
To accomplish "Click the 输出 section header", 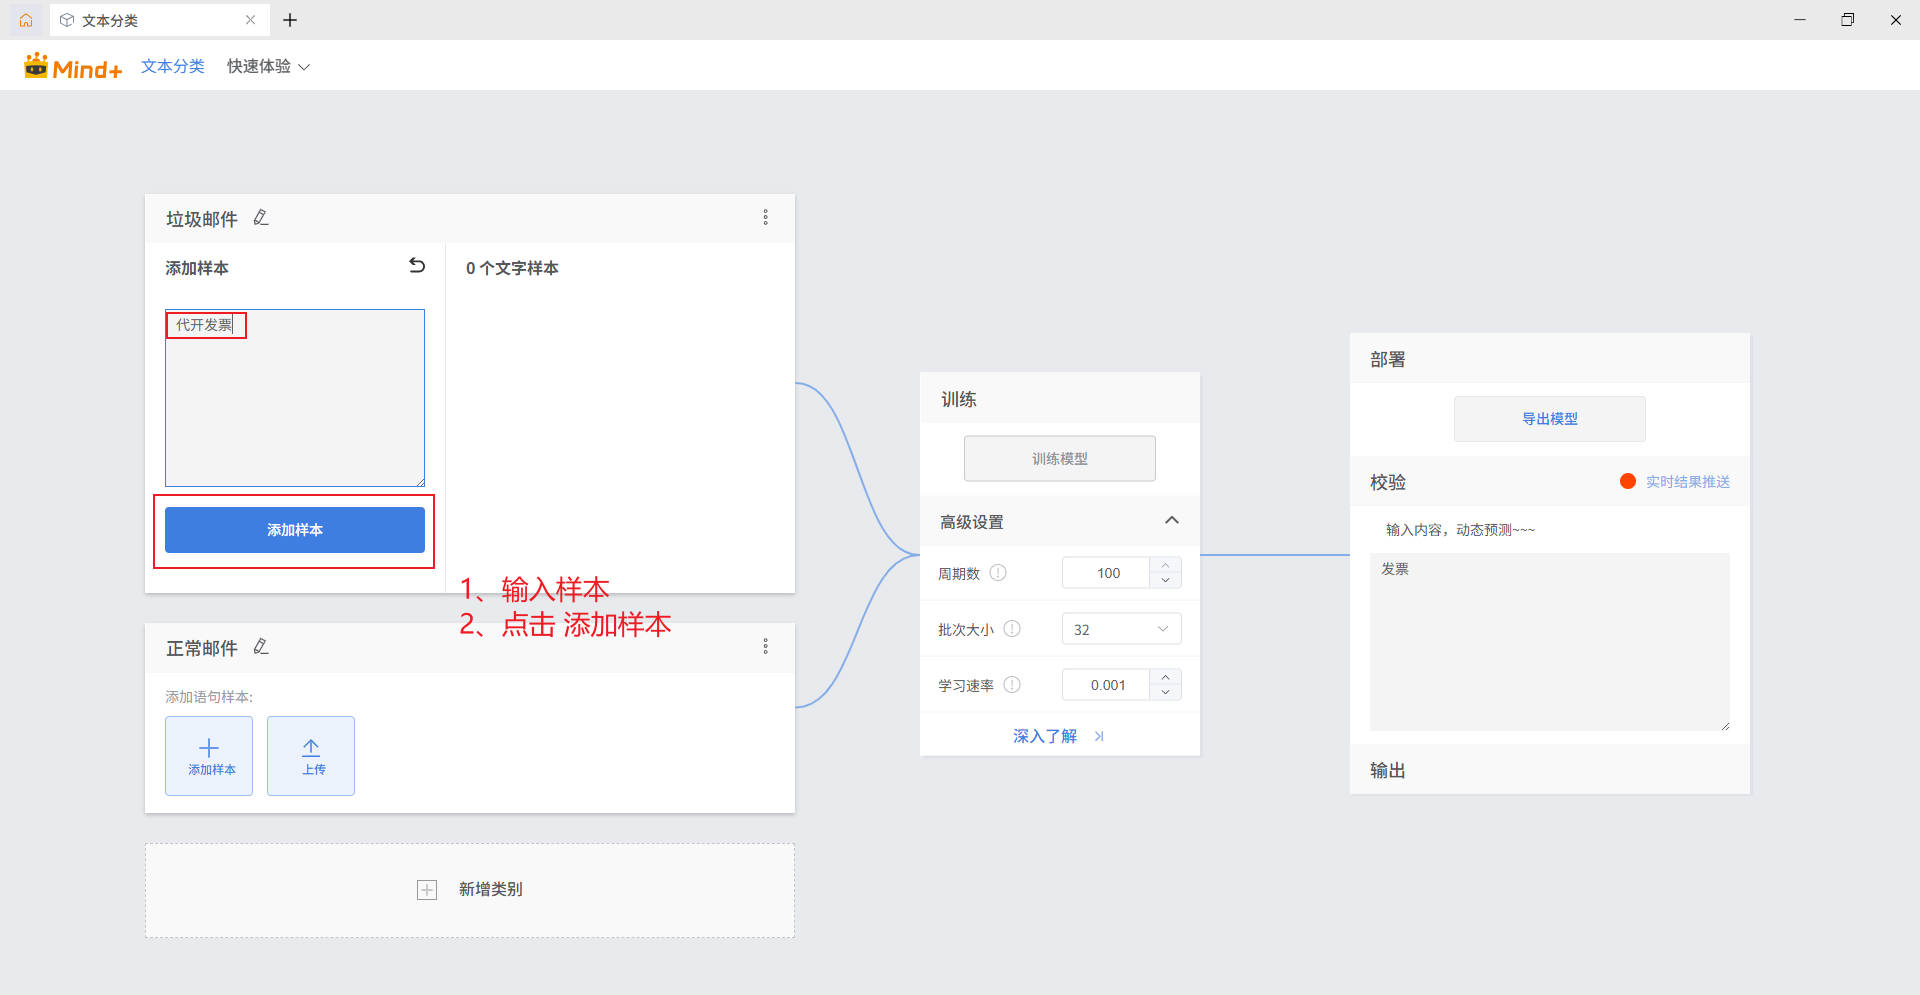I will pyautogui.click(x=1550, y=770).
